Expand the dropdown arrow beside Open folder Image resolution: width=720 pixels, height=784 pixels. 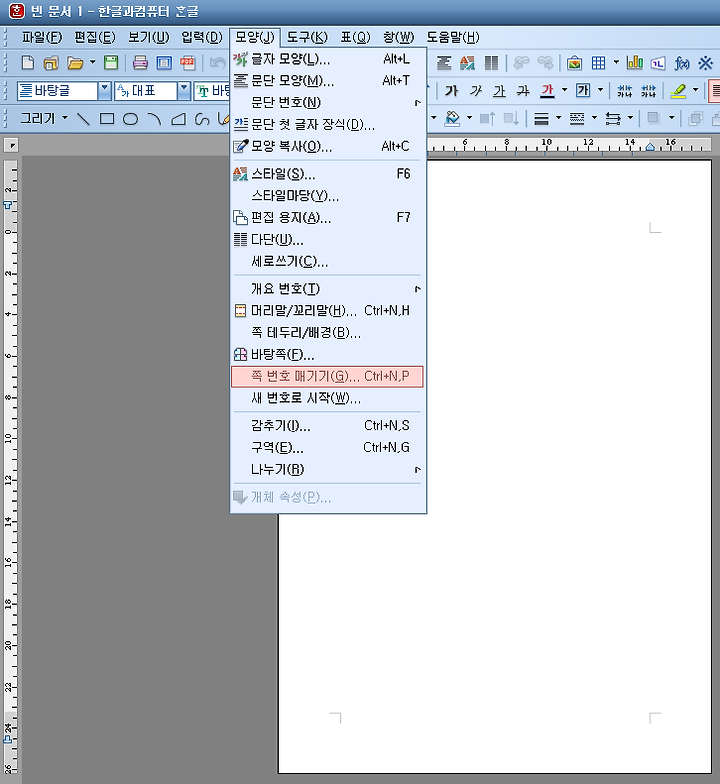click(x=92, y=63)
